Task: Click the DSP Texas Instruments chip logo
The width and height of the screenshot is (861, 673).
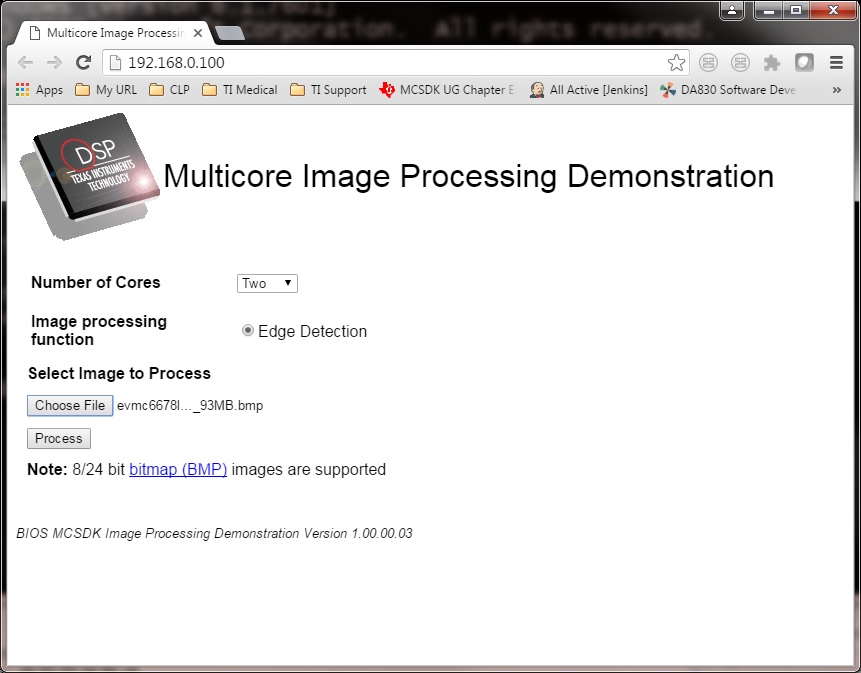Action: click(92, 175)
